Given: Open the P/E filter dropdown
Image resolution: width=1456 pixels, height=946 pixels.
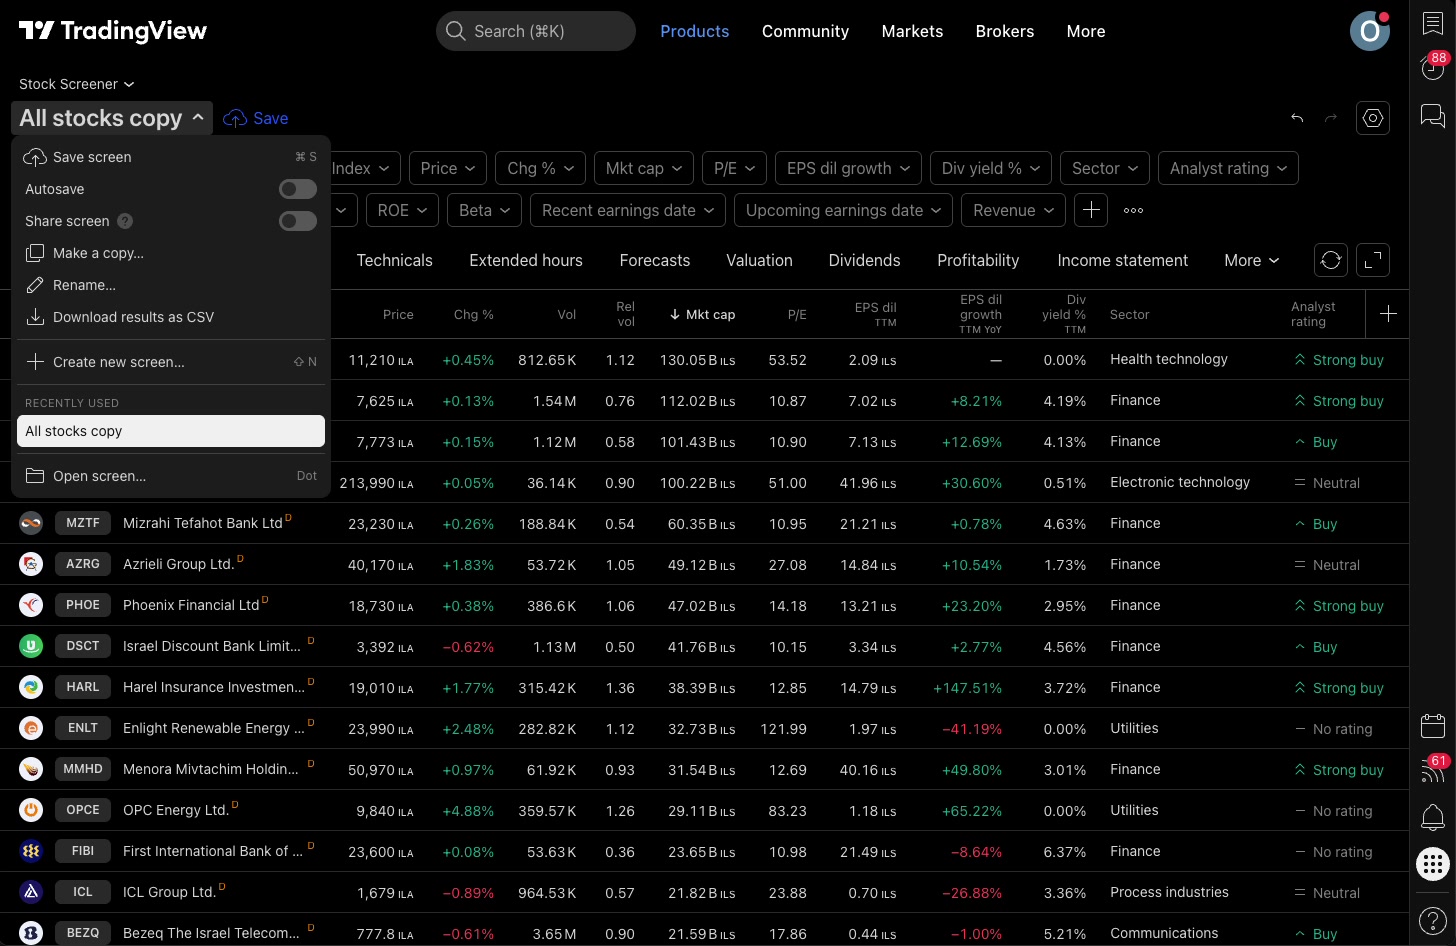Looking at the screenshot, I should click(x=734, y=168).
